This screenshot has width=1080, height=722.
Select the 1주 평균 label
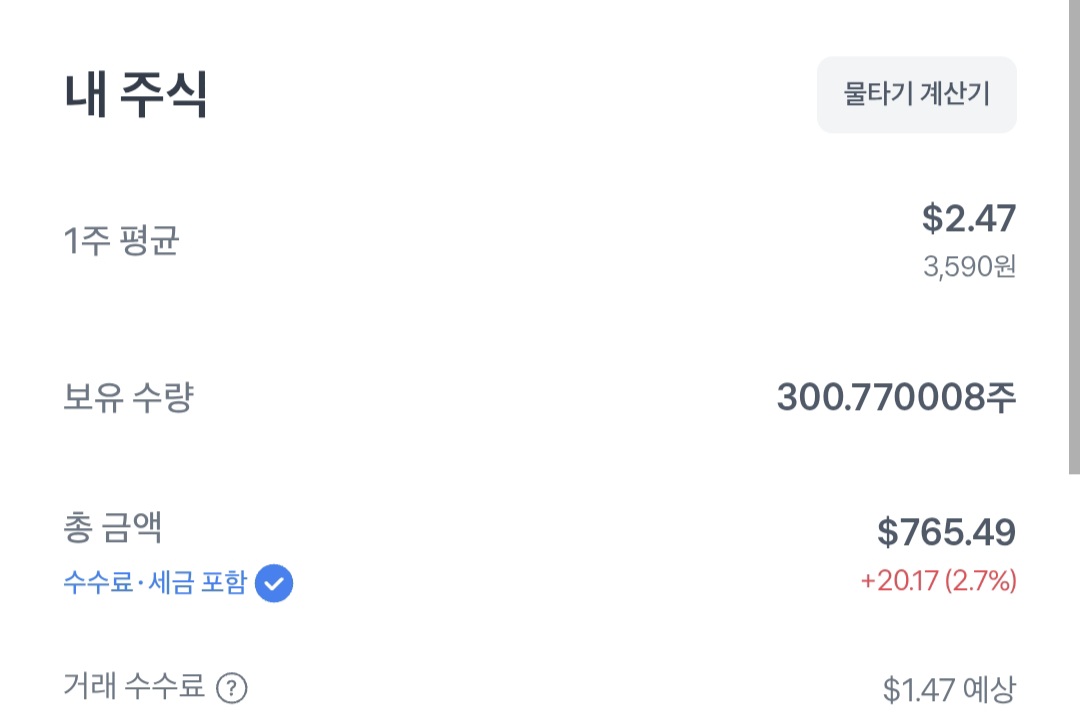pos(121,241)
